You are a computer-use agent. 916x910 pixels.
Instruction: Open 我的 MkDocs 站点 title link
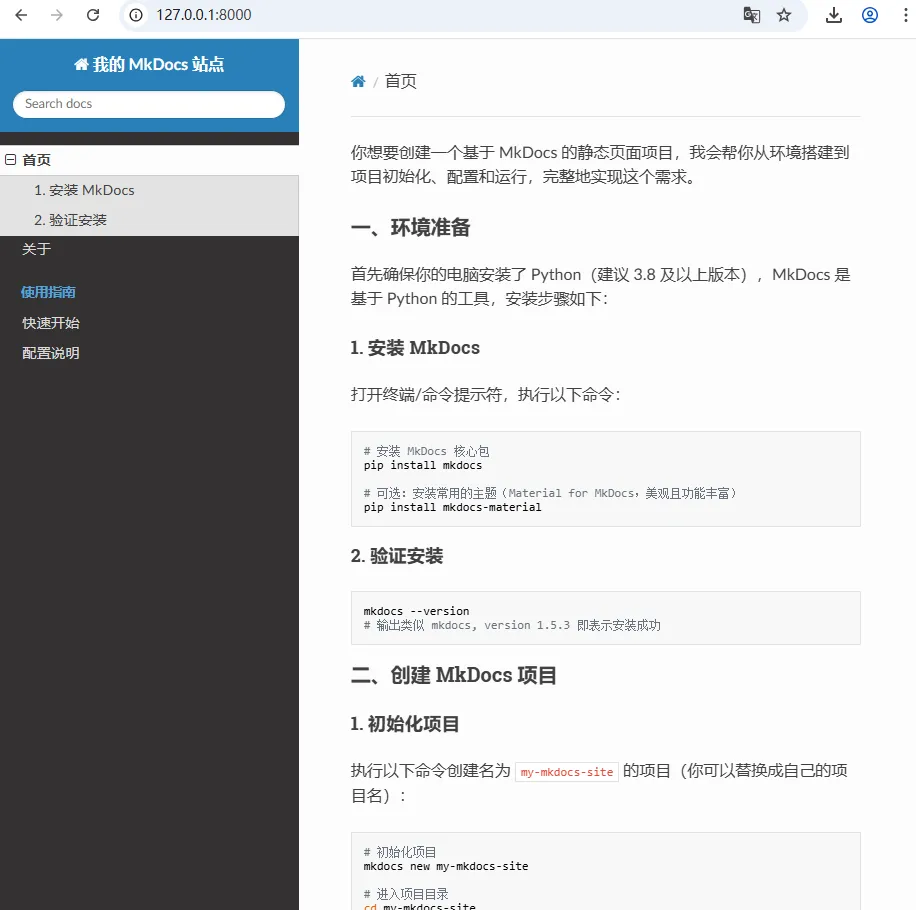[150, 64]
